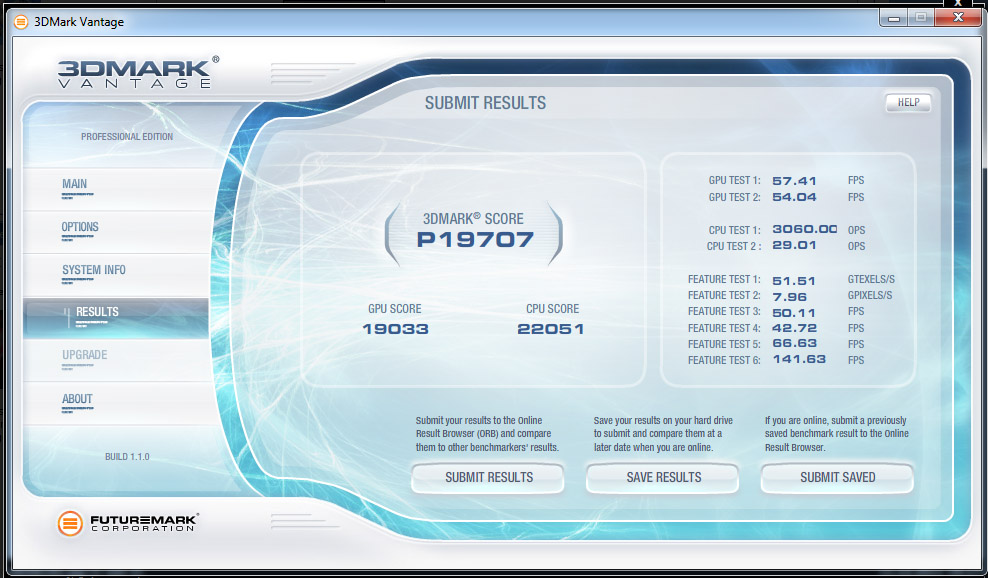
Task: Click the 3DMARK SCORE label
Action: pyautogui.click(x=473, y=219)
